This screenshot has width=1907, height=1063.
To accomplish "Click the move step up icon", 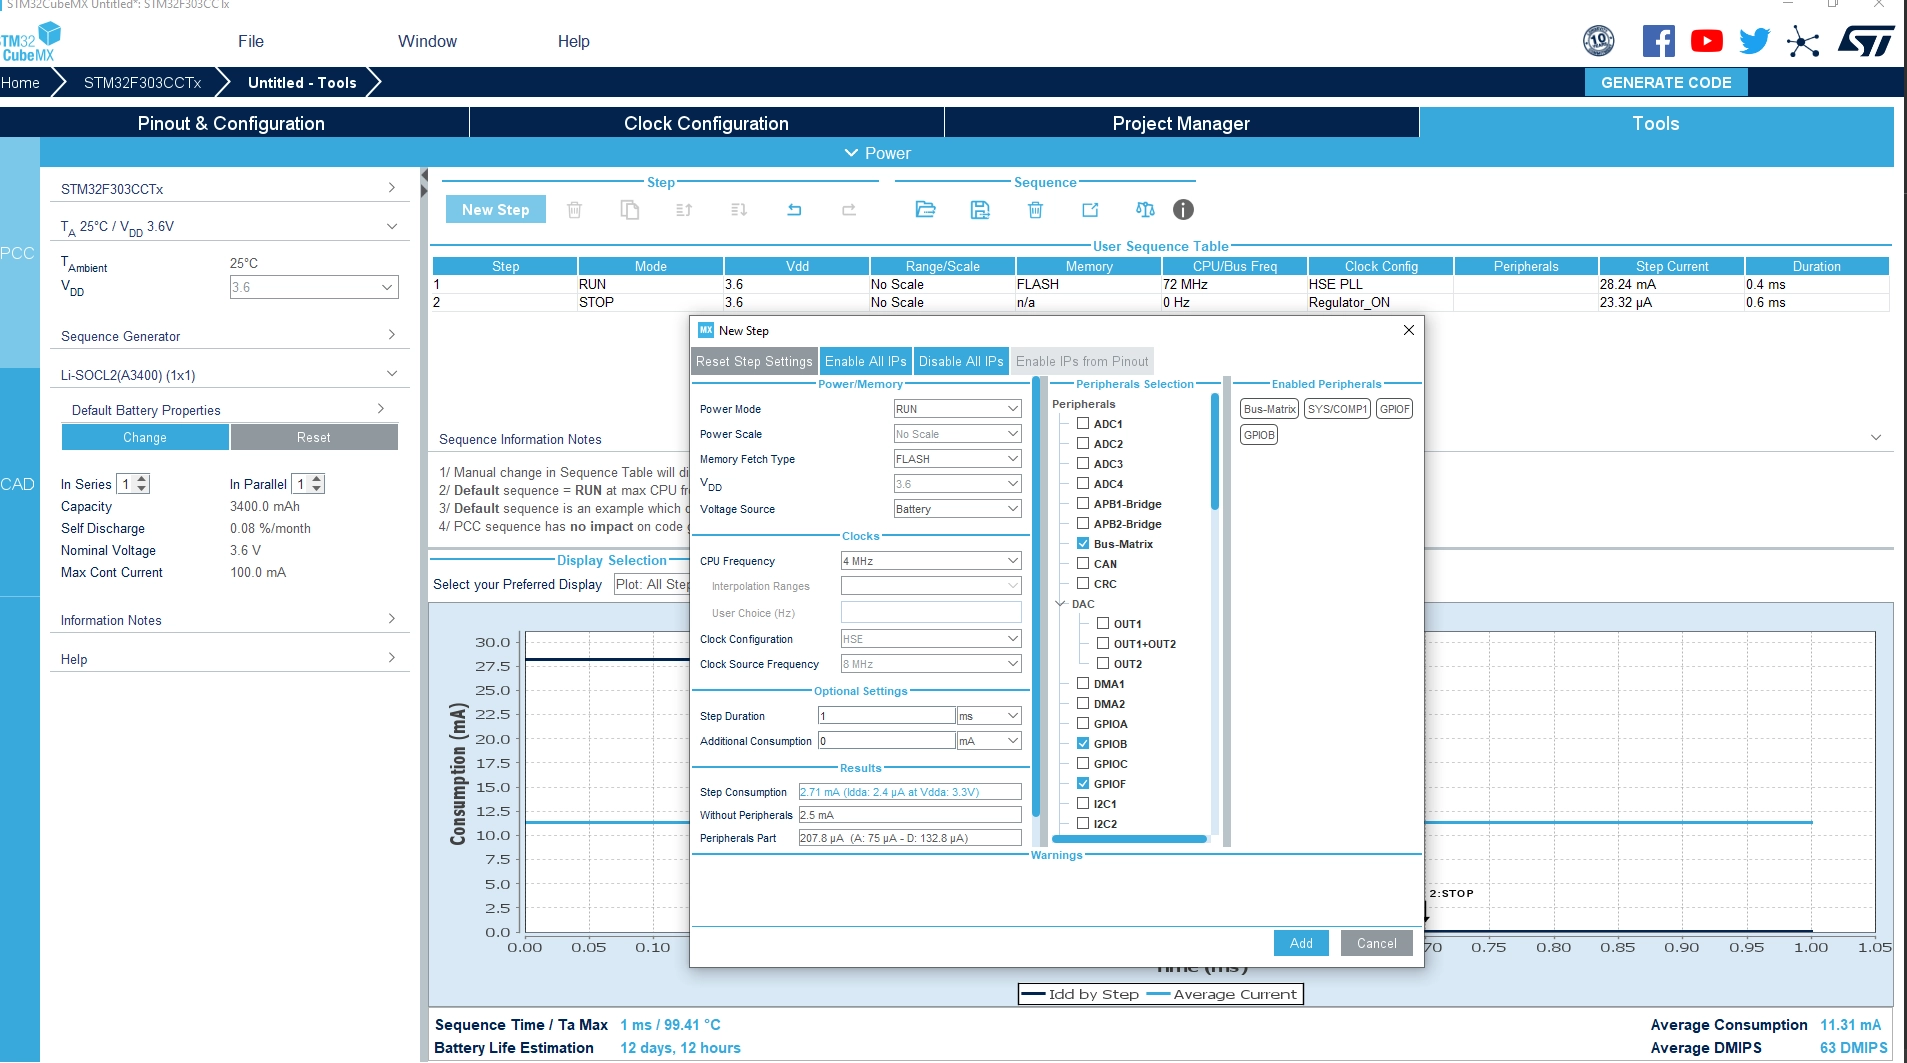I will (x=684, y=210).
